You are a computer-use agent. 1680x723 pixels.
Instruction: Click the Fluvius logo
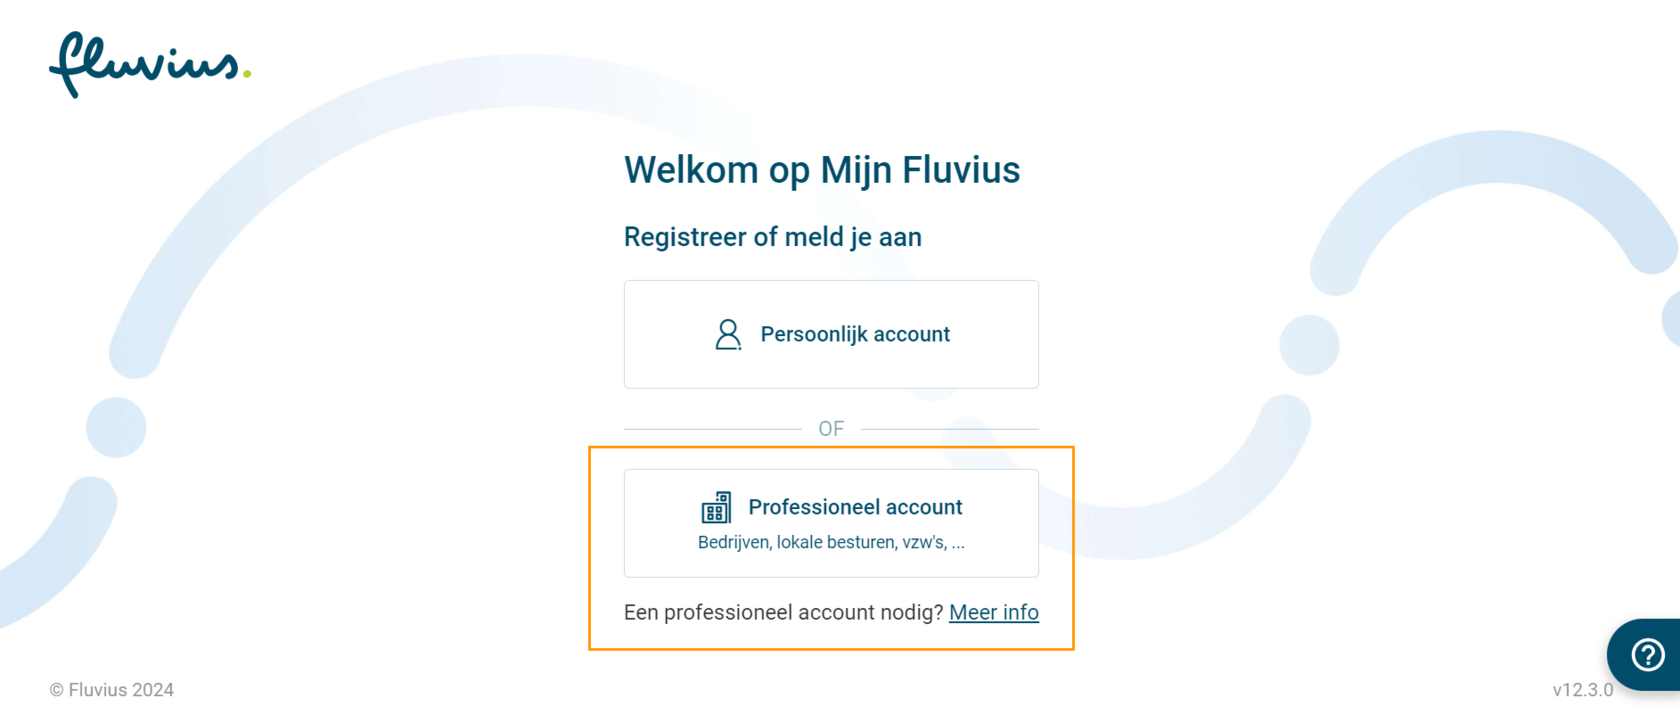click(147, 67)
